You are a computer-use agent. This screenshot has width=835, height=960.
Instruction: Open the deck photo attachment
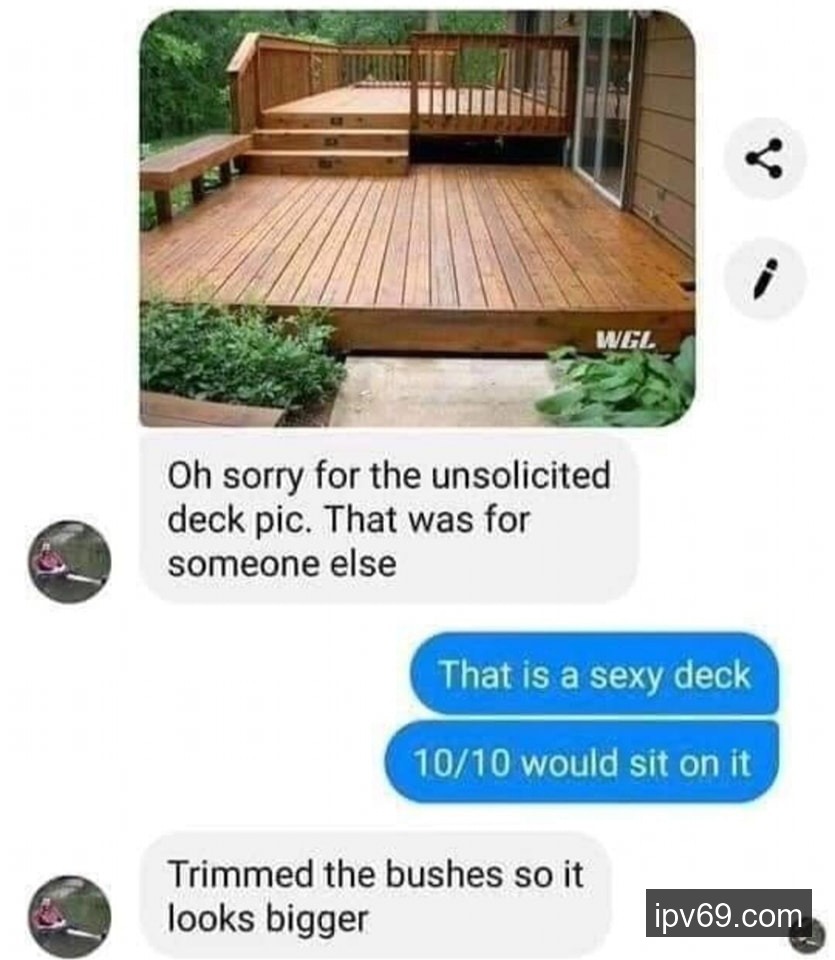pyautogui.click(x=418, y=219)
